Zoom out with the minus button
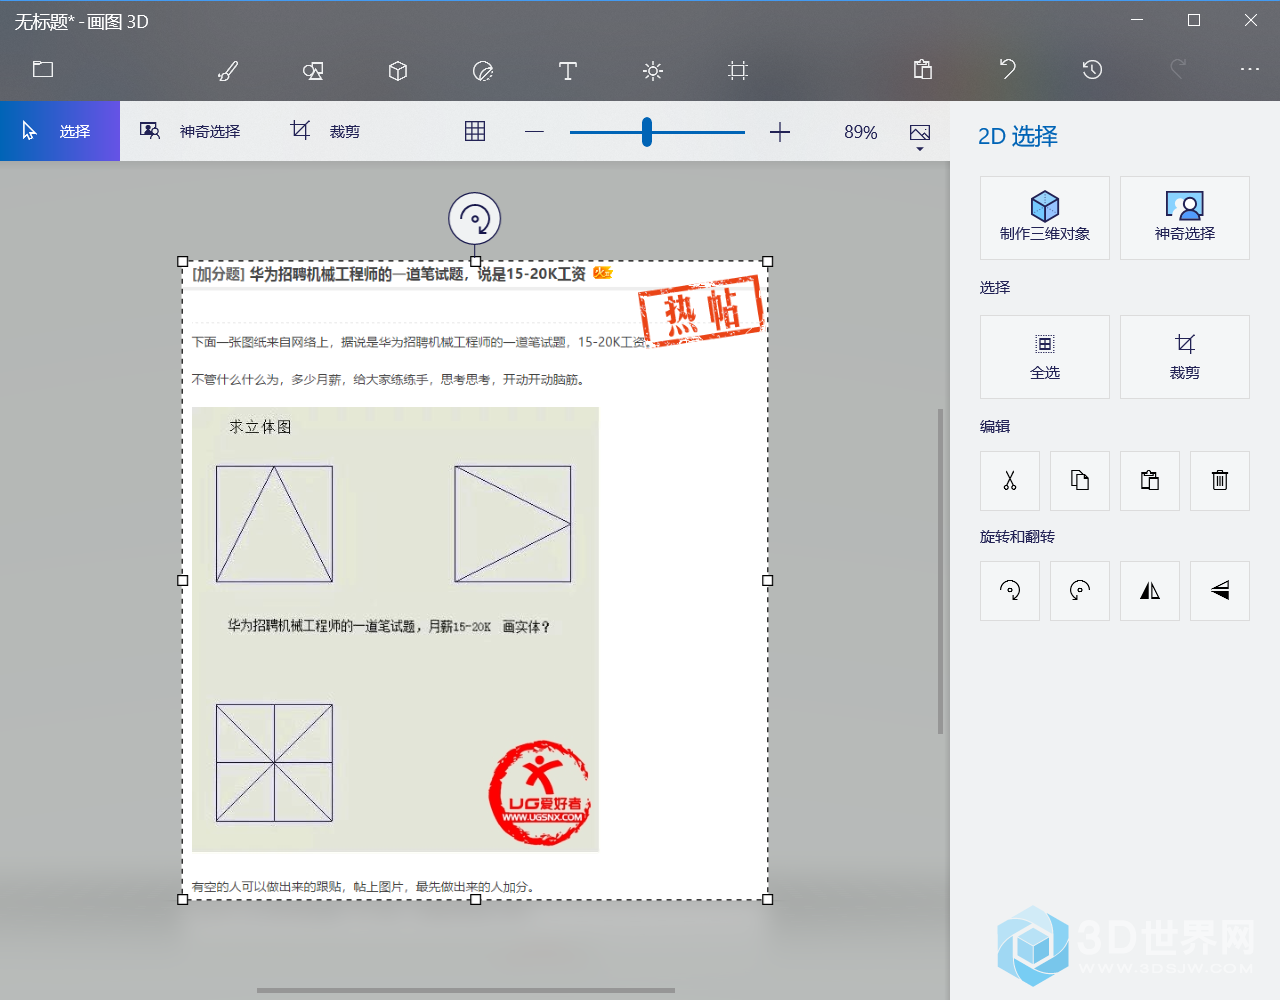This screenshot has height=1000, width=1280. [x=534, y=131]
